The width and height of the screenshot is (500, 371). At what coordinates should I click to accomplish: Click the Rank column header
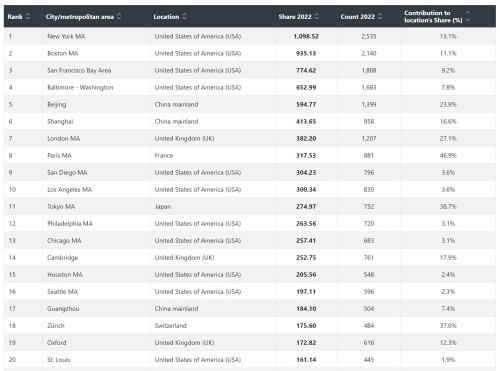(x=15, y=17)
